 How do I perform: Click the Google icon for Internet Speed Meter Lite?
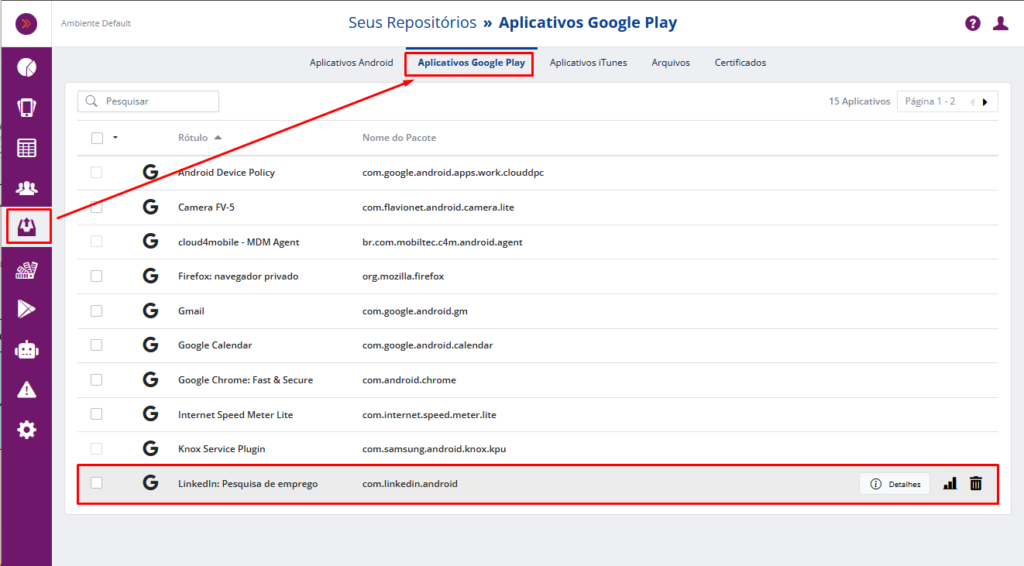[150, 414]
